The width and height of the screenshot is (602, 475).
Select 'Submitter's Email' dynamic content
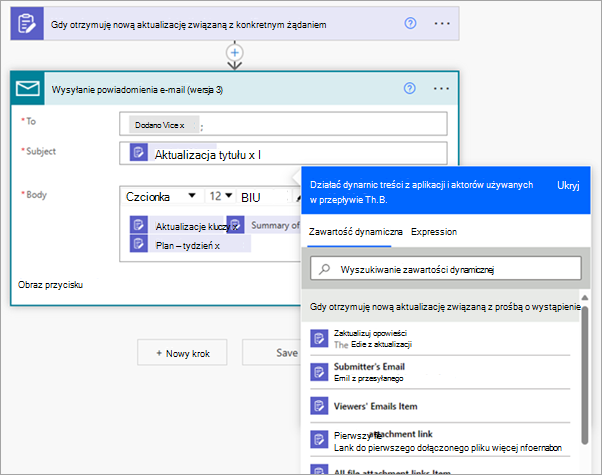click(440, 372)
